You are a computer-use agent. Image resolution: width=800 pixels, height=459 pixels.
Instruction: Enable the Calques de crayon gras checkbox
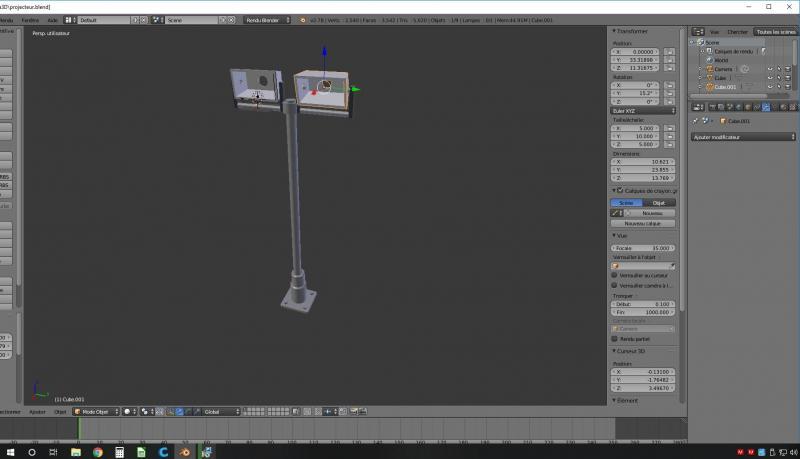(x=620, y=190)
